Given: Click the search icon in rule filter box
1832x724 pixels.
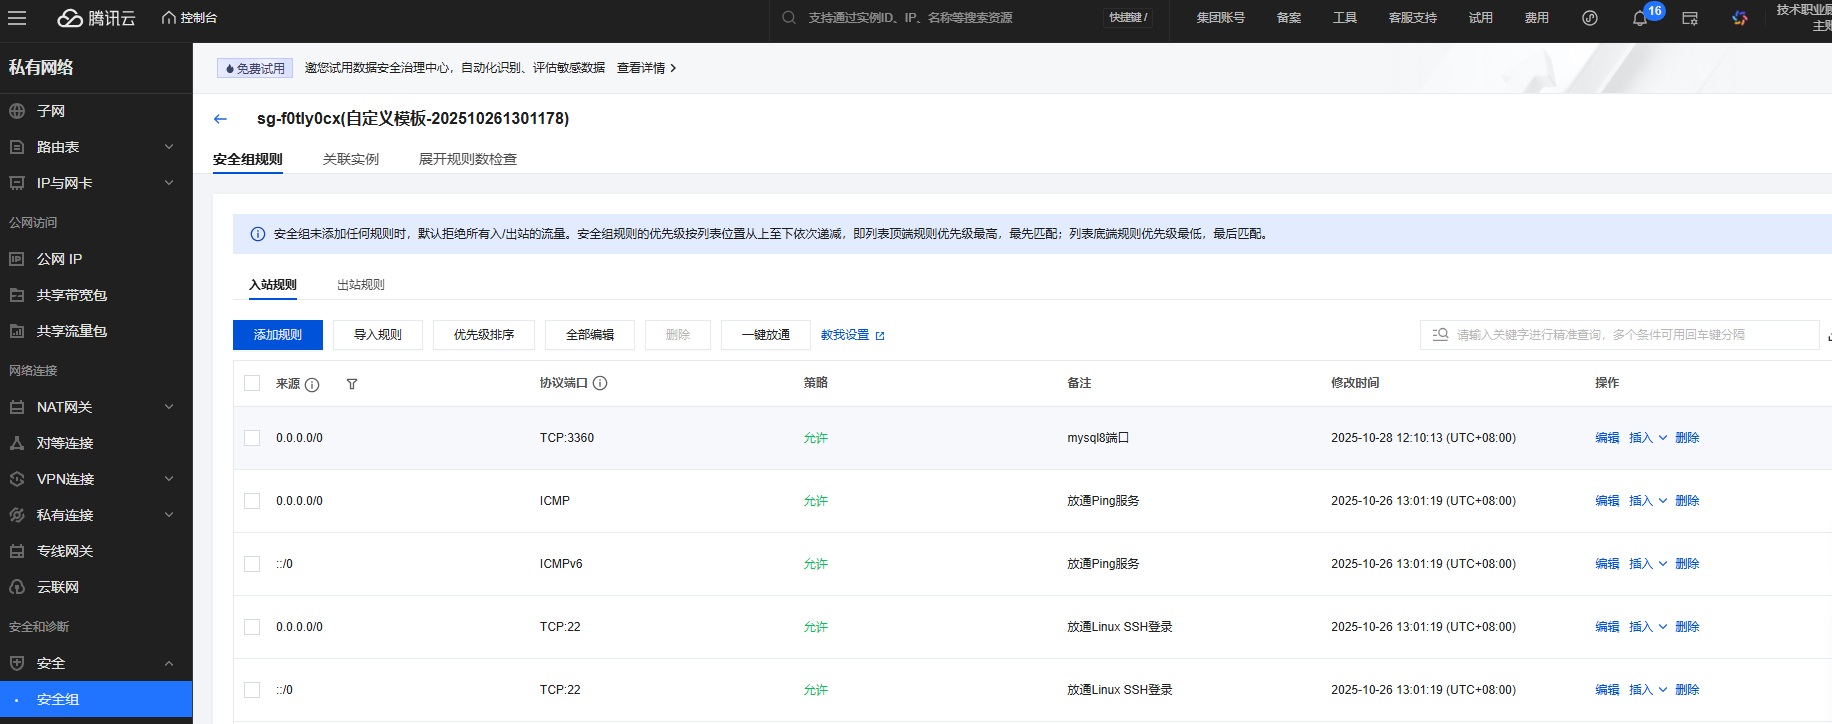Looking at the screenshot, I should pyautogui.click(x=1440, y=335).
